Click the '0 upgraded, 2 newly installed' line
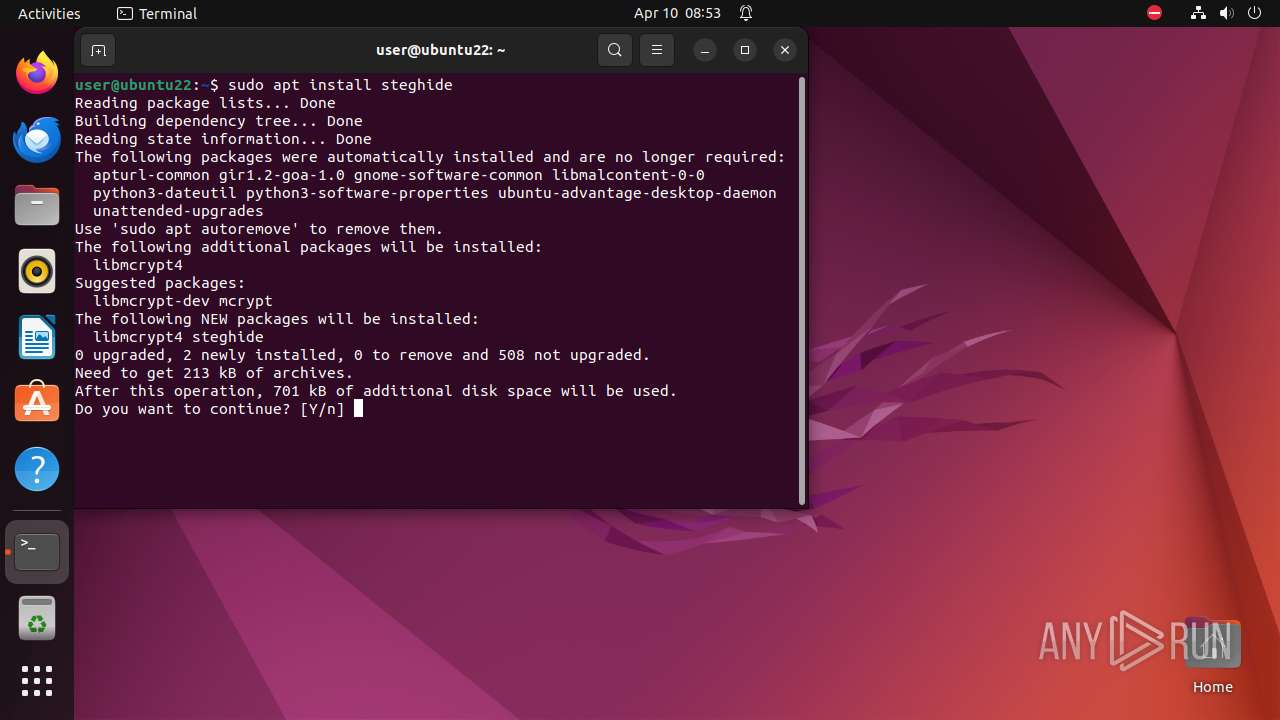 [363, 355]
